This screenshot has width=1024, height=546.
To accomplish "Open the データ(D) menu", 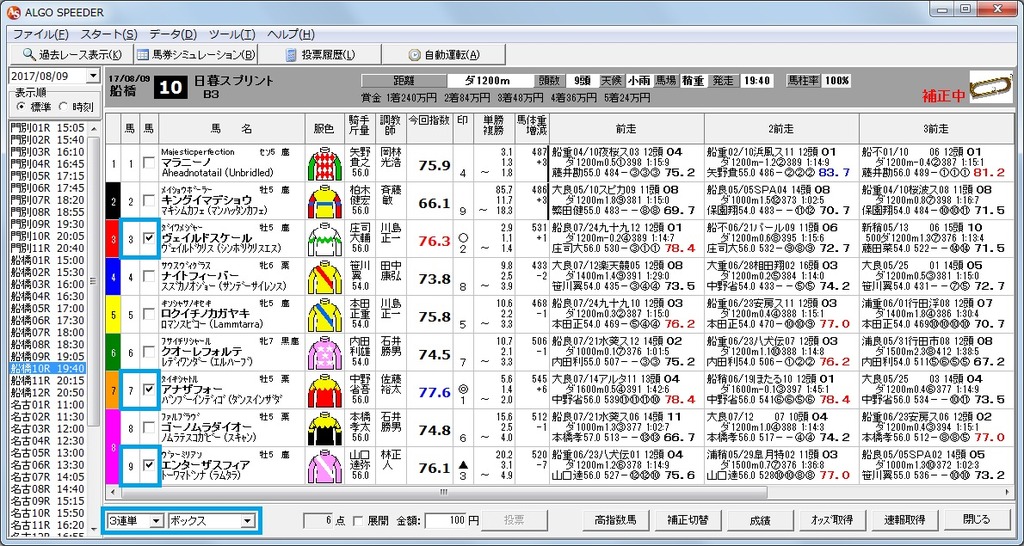I will click(172, 35).
